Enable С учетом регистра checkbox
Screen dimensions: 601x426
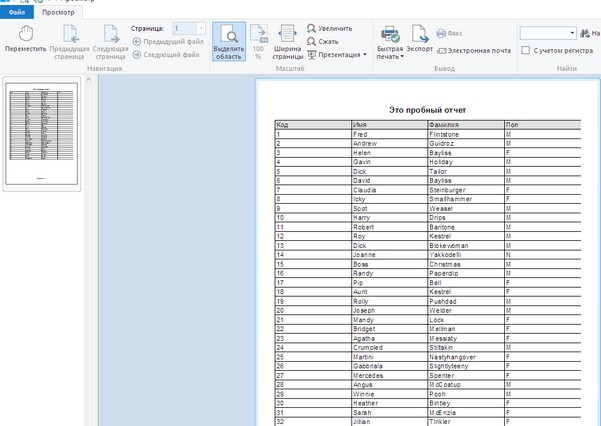527,49
